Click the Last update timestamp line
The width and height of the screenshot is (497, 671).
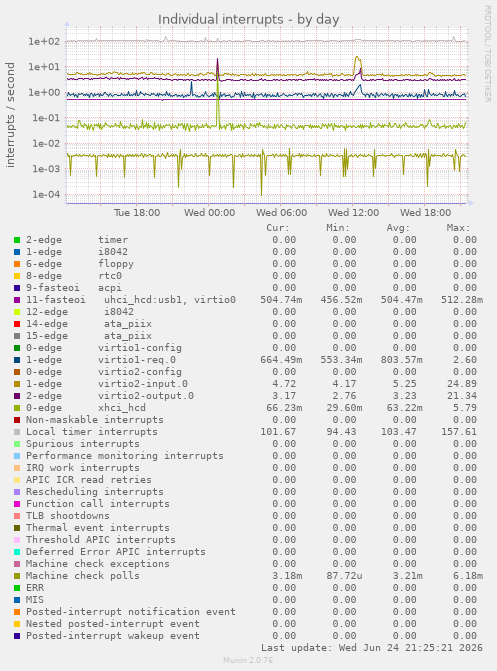coord(372,647)
